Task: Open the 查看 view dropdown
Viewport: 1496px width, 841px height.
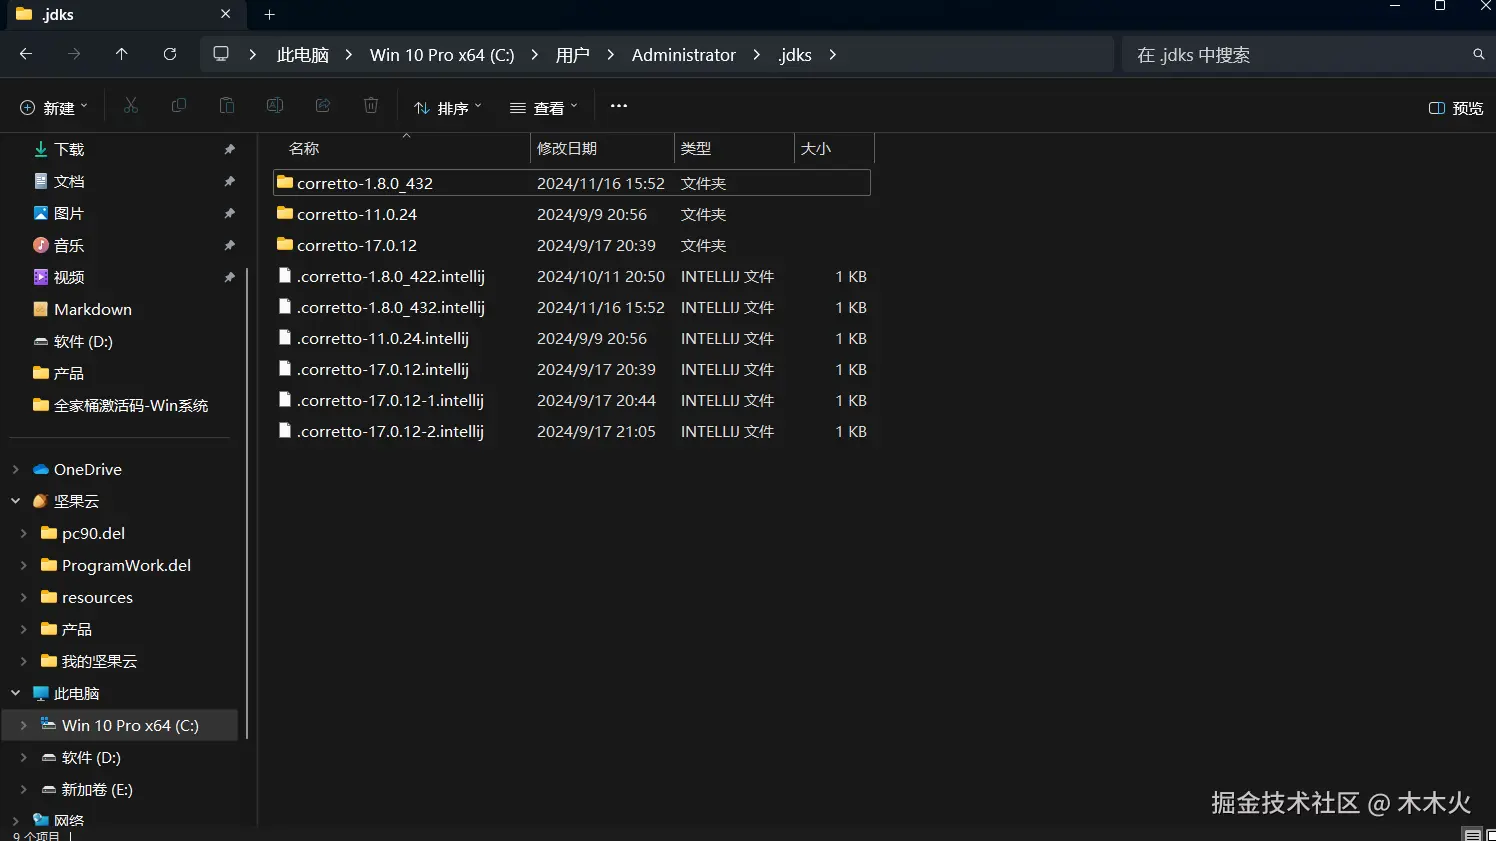Action: 544,107
